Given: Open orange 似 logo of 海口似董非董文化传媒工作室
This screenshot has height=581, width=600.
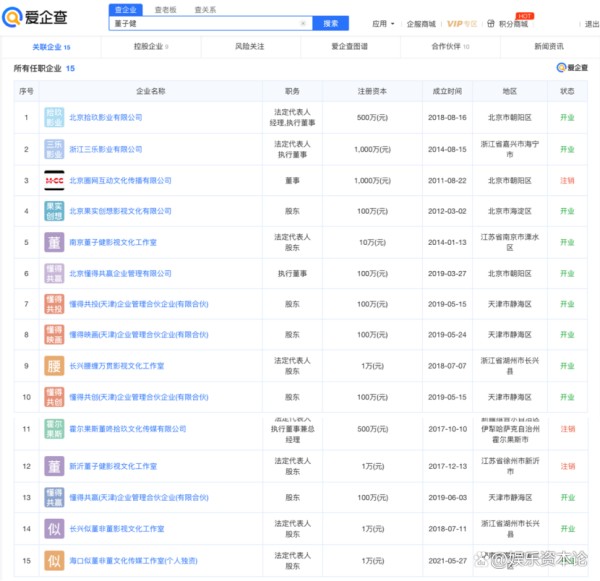Looking at the screenshot, I should [x=54, y=561].
